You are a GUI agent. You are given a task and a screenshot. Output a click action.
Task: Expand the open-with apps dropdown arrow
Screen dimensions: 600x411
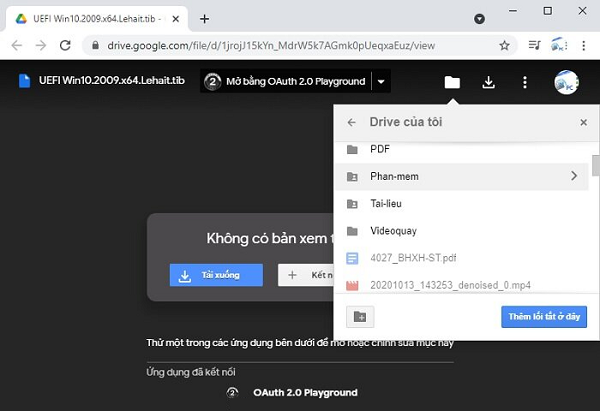click(381, 81)
